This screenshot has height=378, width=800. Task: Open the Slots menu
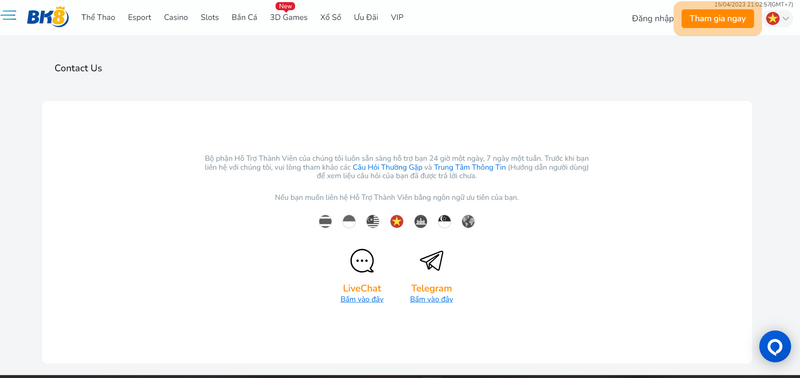[210, 17]
